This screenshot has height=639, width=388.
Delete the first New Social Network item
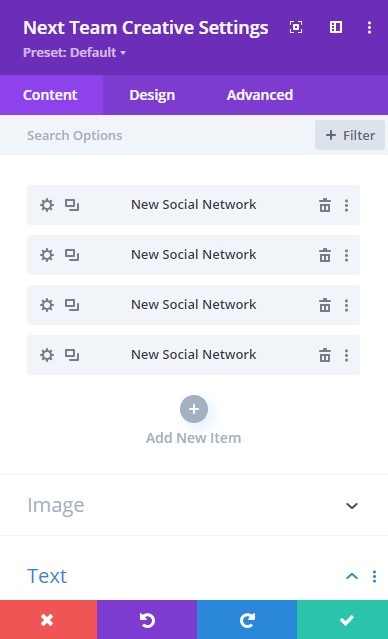325,205
